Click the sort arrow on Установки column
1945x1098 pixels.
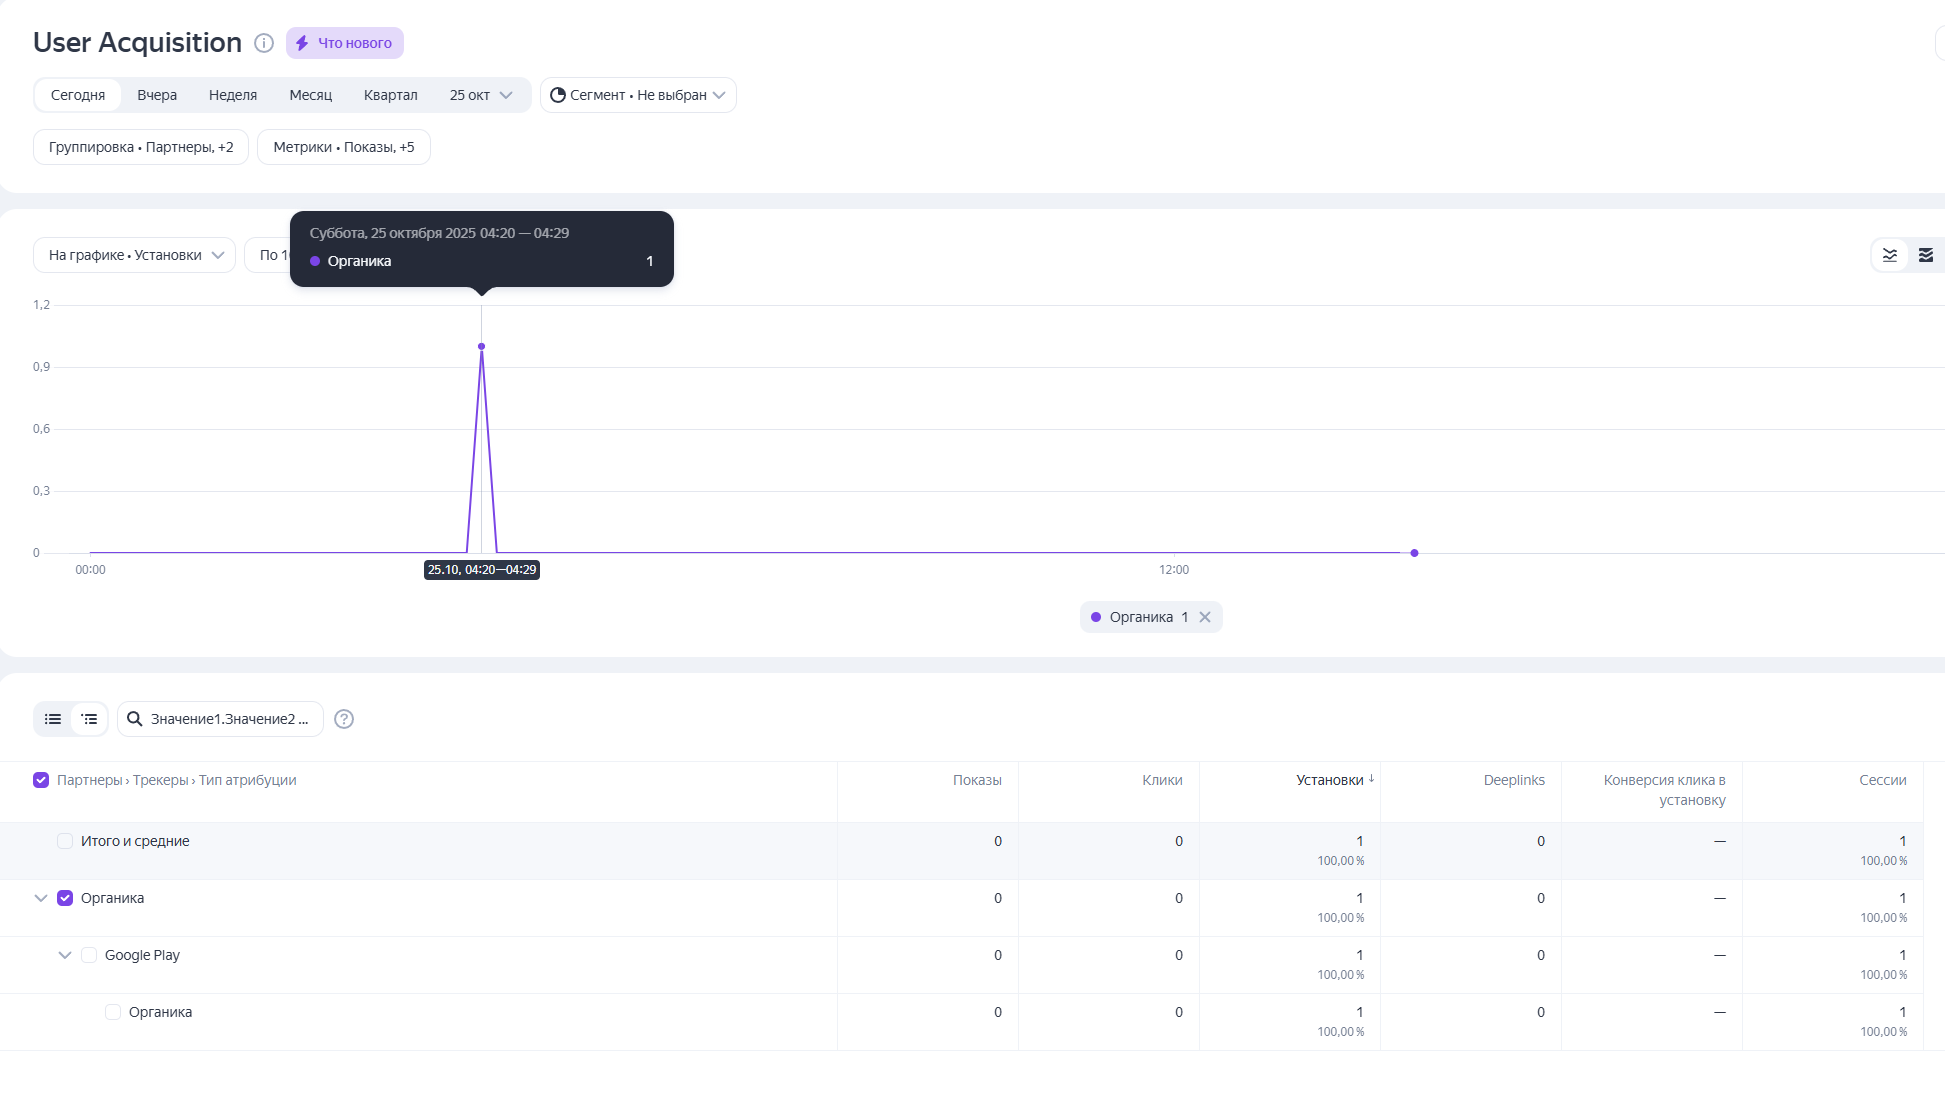1371,779
